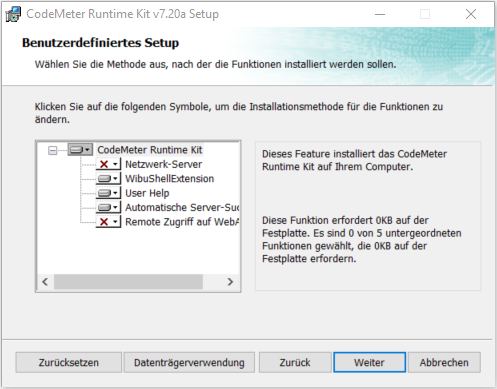Click the red X icon beside Netzwerk-Server
Viewport: 497px width, 389px height.
(x=104, y=164)
